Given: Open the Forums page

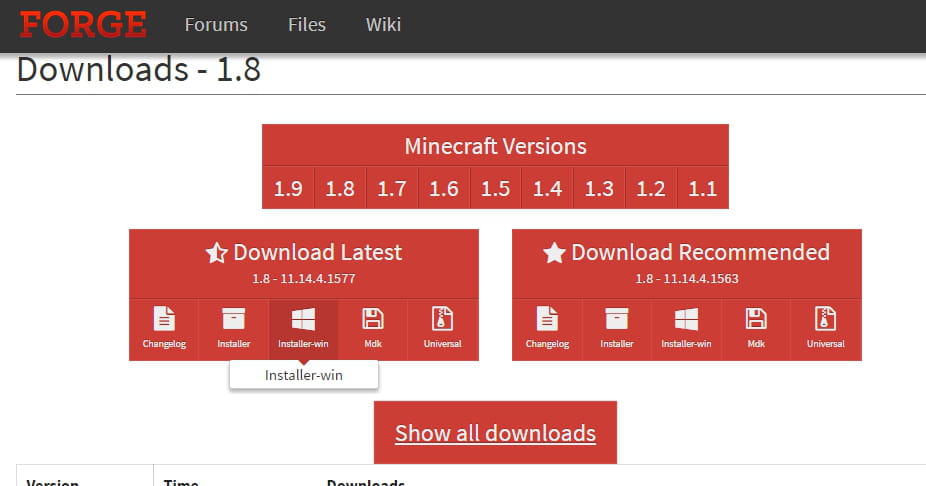Looking at the screenshot, I should [x=216, y=25].
